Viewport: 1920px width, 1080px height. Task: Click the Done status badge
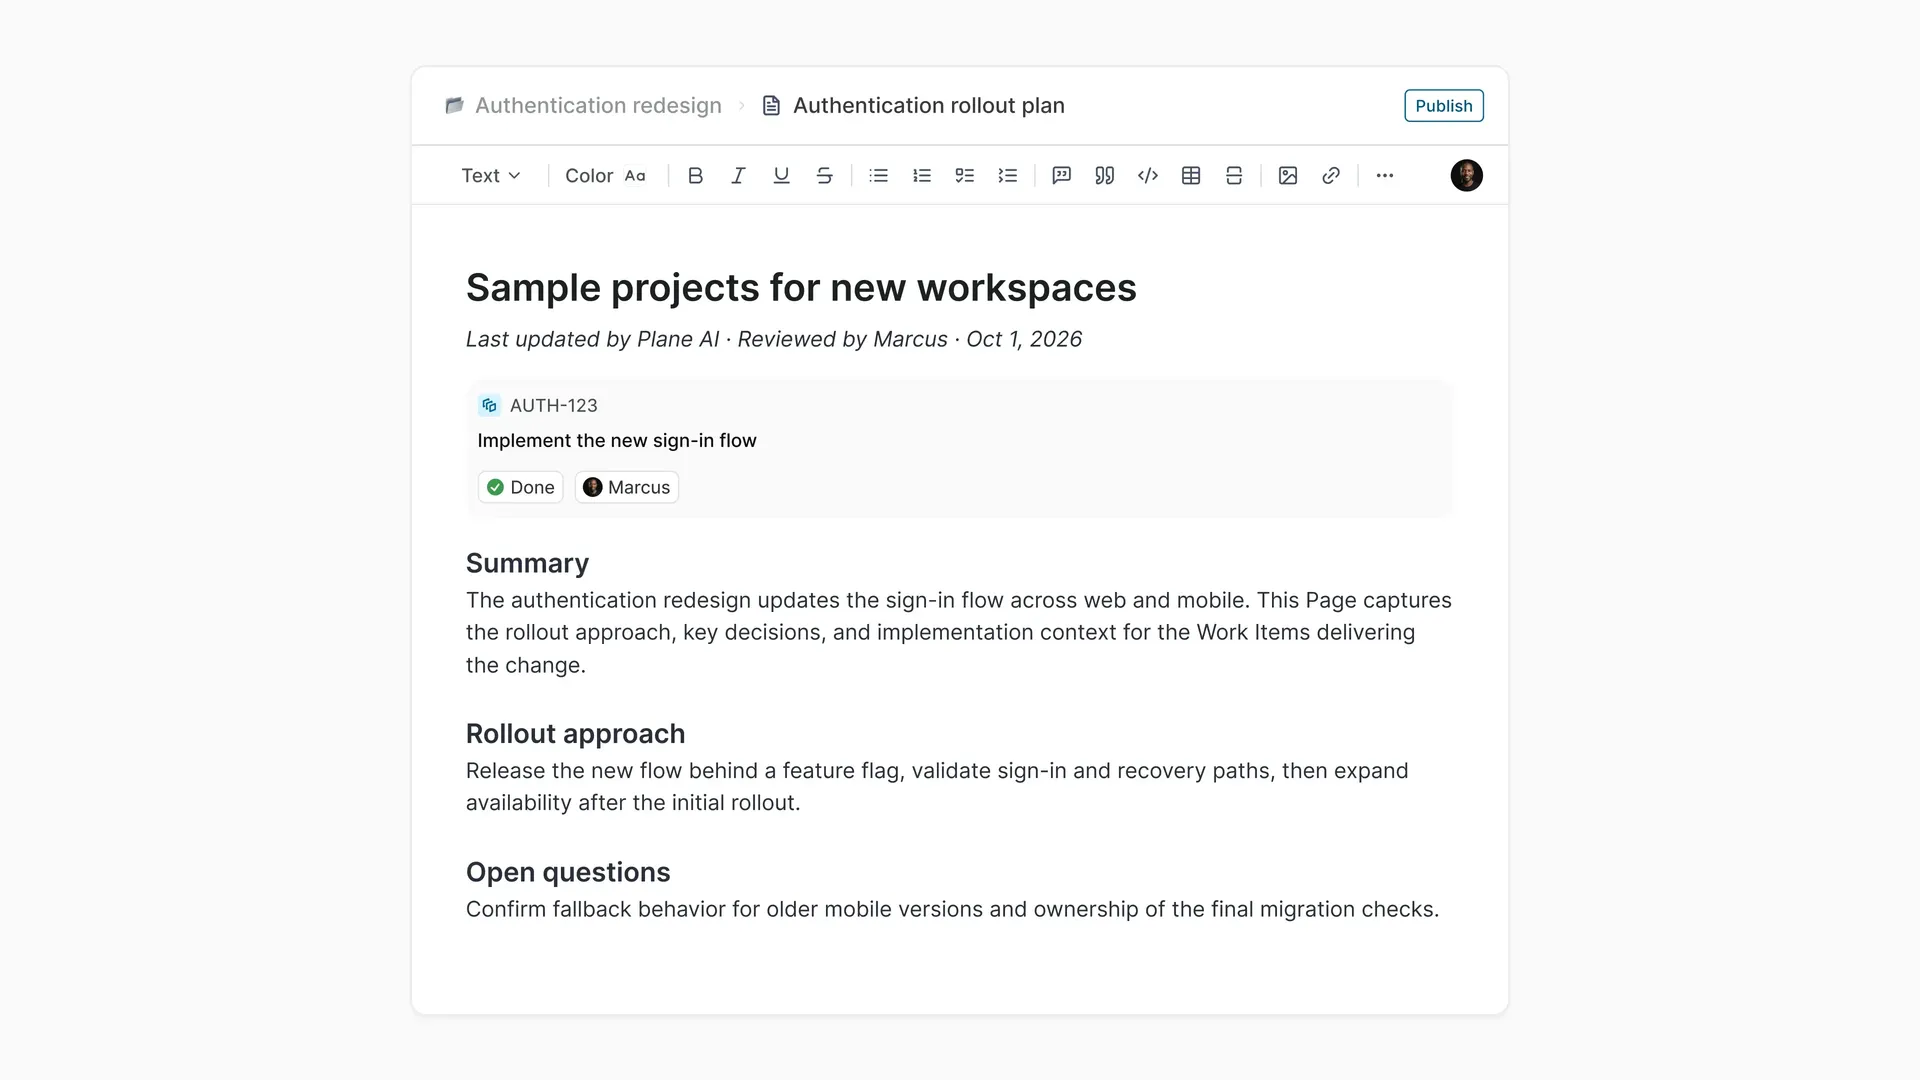coord(520,487)
